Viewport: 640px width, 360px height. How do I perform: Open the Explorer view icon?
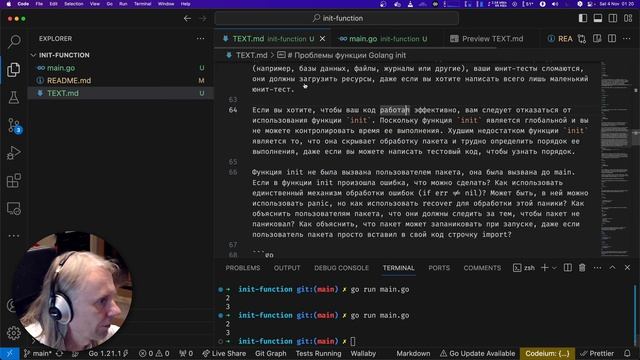(x=13, y=69)
